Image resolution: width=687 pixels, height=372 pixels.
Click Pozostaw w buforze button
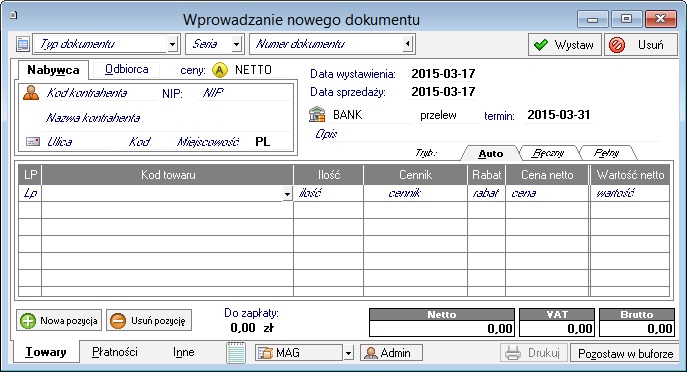625,353
